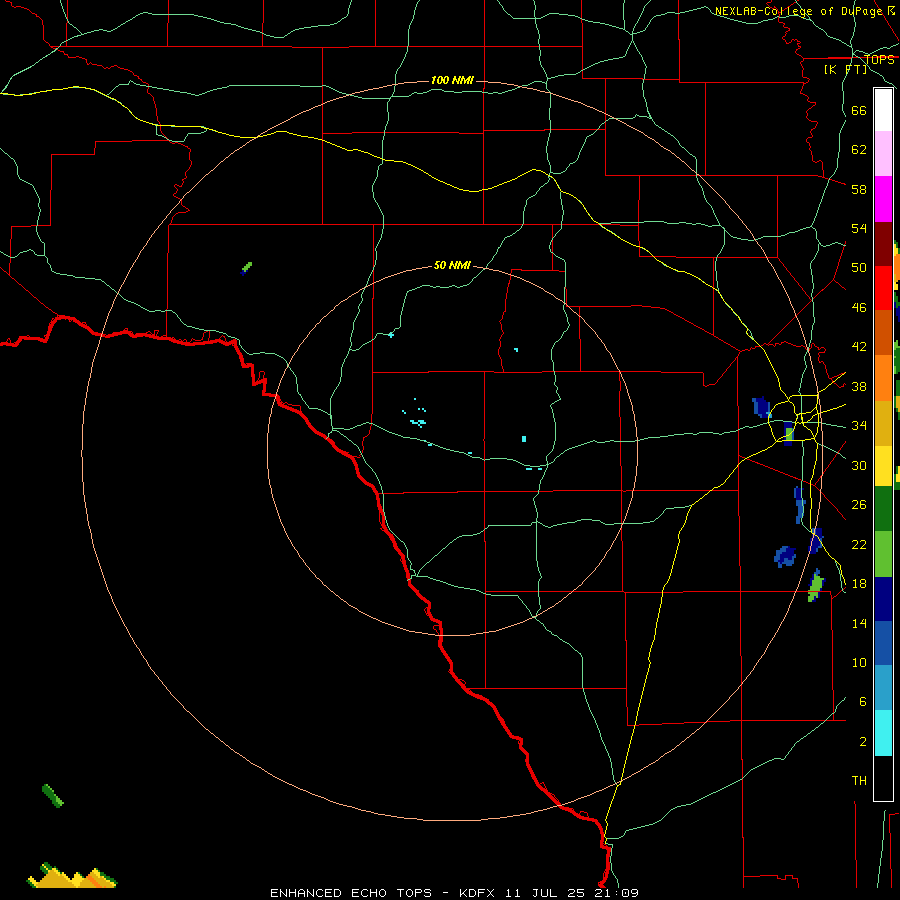Click the legend value "58"

click(859, 189)
